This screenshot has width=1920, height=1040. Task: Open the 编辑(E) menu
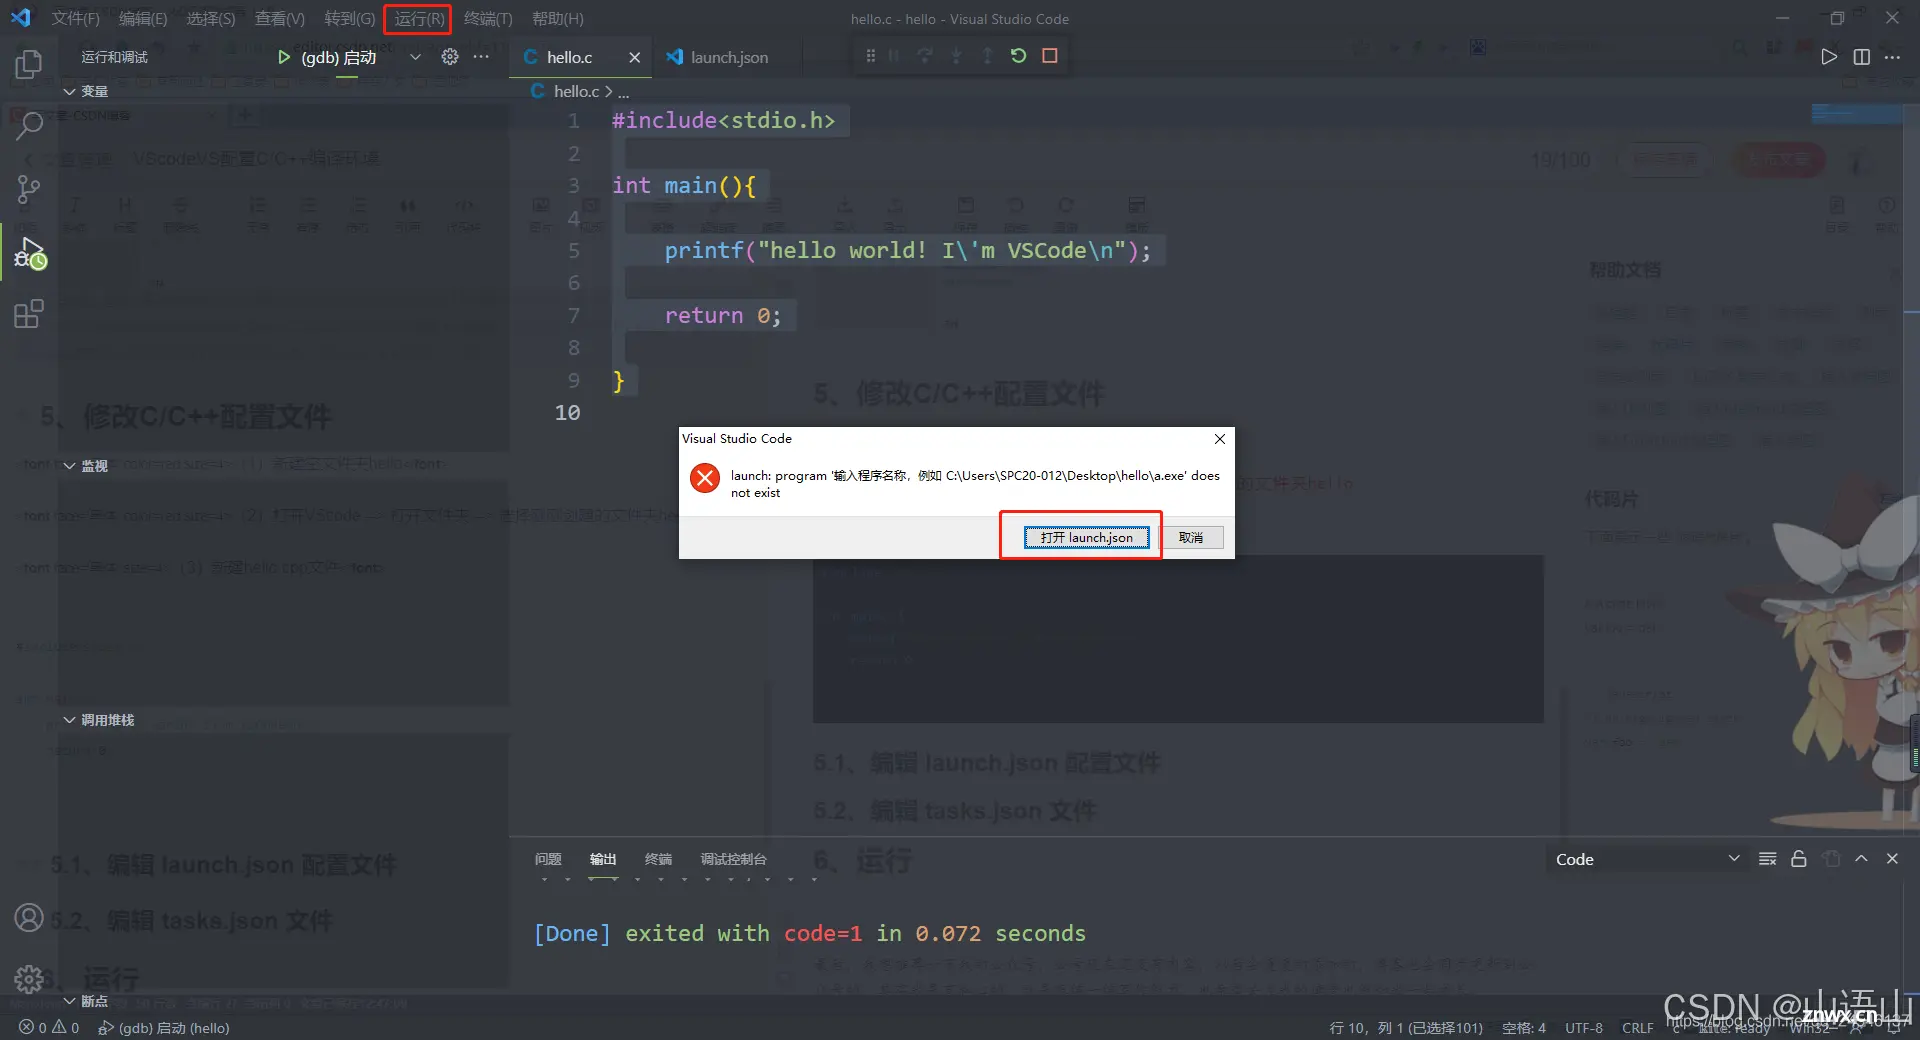[143, 19]
